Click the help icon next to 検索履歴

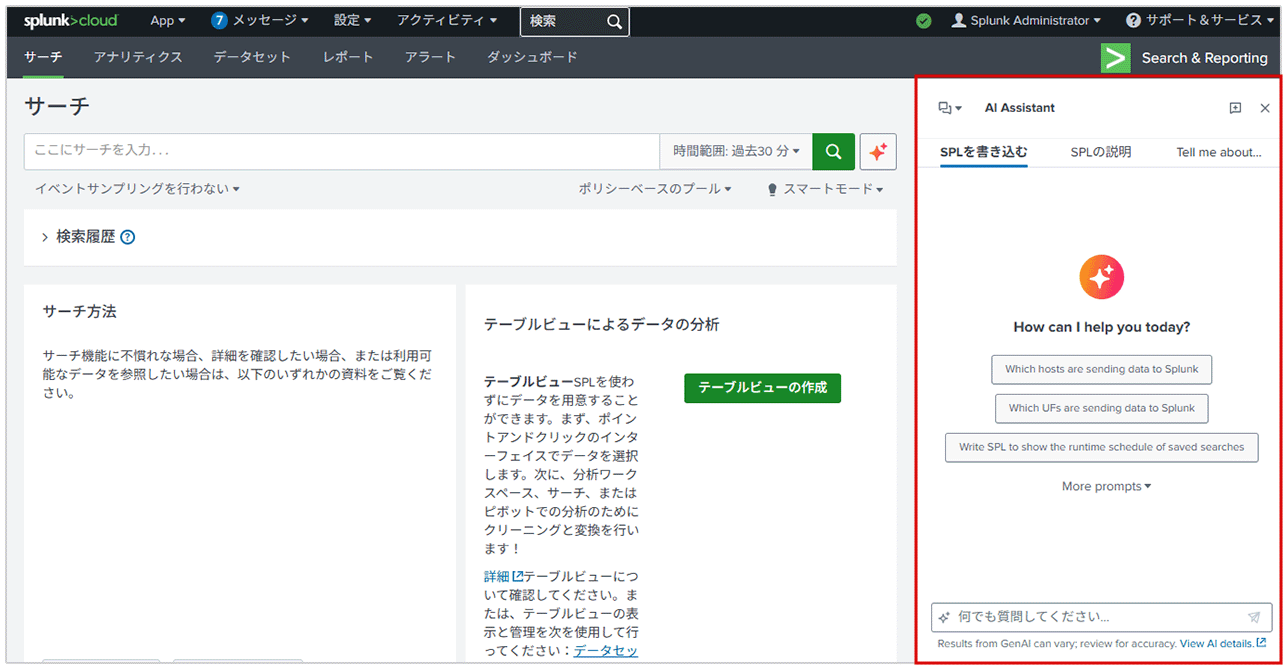(x=128, y=238)
